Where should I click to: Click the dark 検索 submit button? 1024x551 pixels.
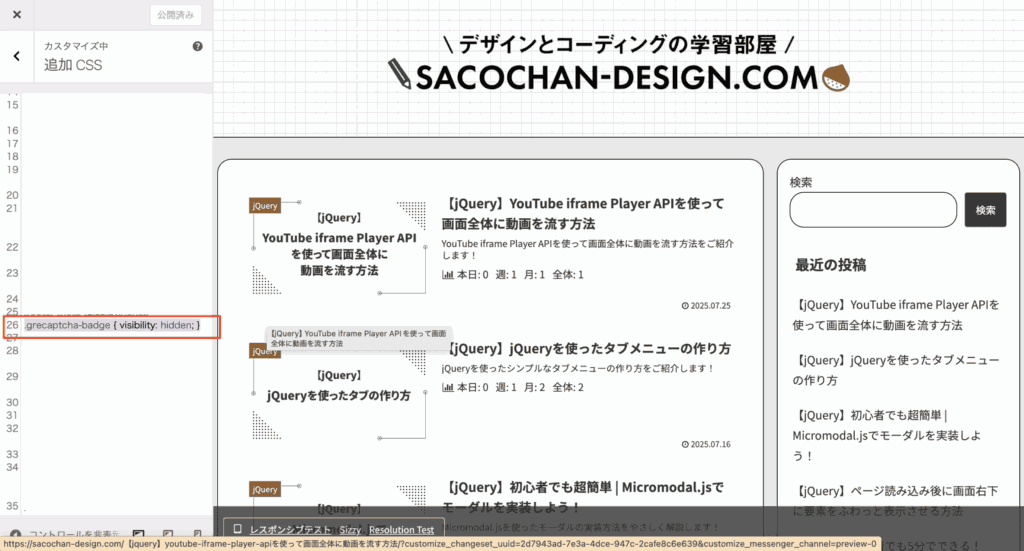pos(985,210)
